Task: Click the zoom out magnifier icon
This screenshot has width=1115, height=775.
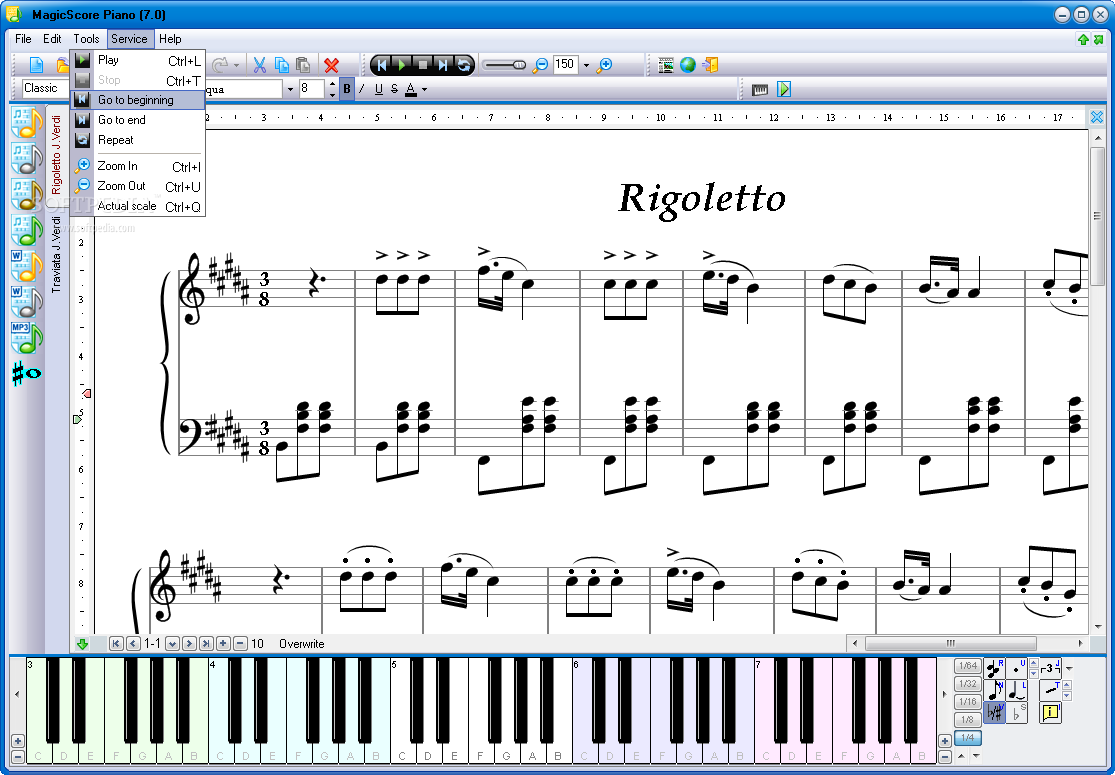Action: (x=540, y=65)
